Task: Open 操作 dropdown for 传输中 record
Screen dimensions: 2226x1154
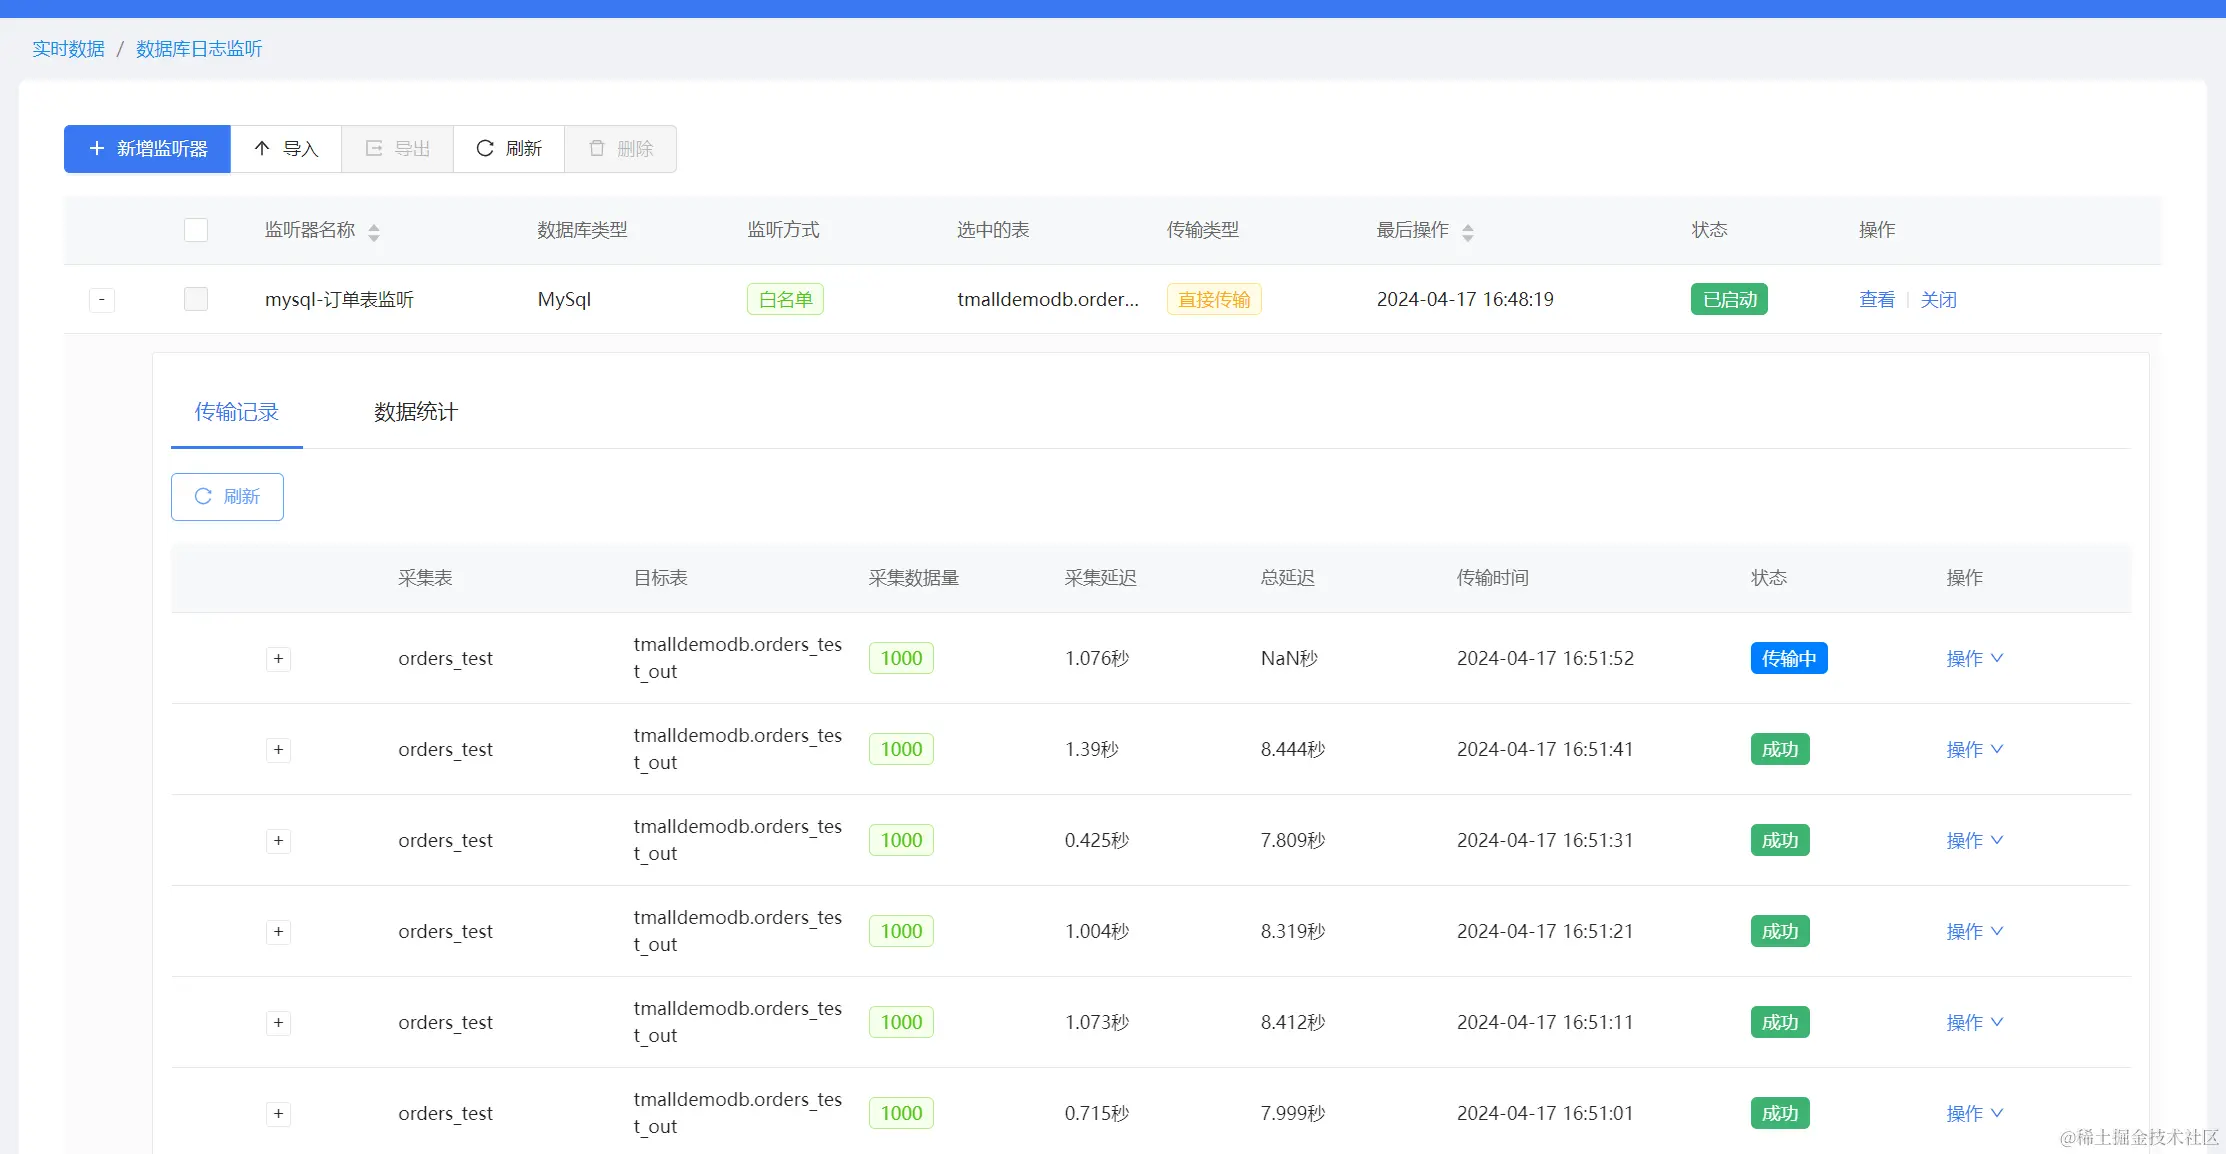Action: (1974, 658)
